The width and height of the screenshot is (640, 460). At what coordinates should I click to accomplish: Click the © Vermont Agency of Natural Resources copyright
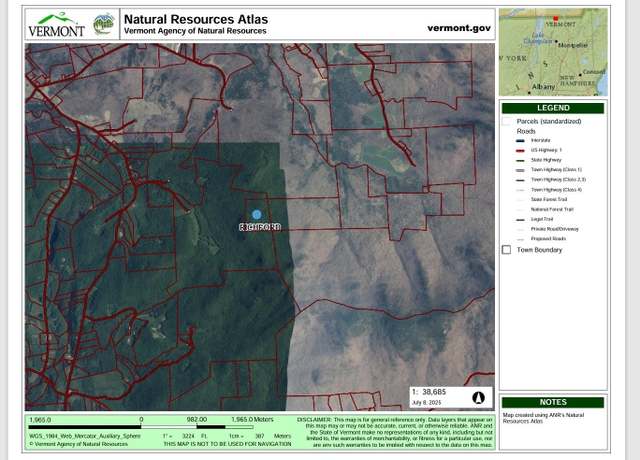pos(78,444)
